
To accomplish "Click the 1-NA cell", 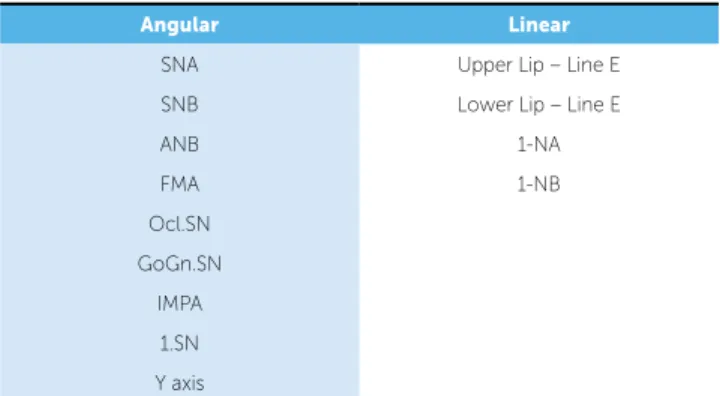I will coord(539,144).
